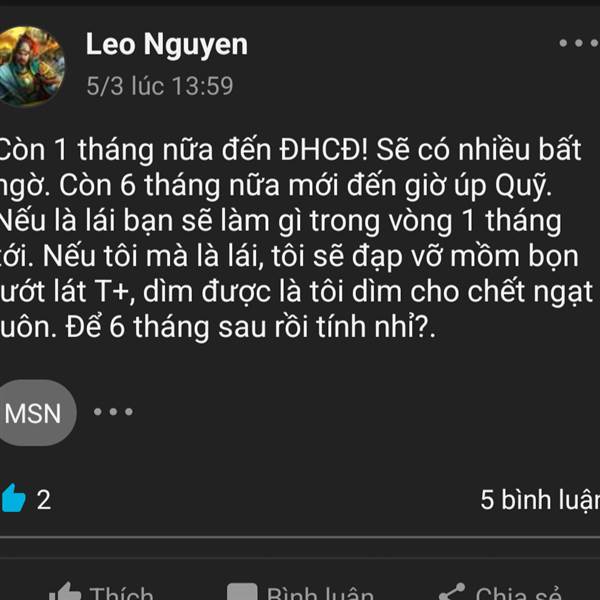600x600 pixels.
Task: Open Leo Nguyen's profile picture
Action: coord(29,66)
